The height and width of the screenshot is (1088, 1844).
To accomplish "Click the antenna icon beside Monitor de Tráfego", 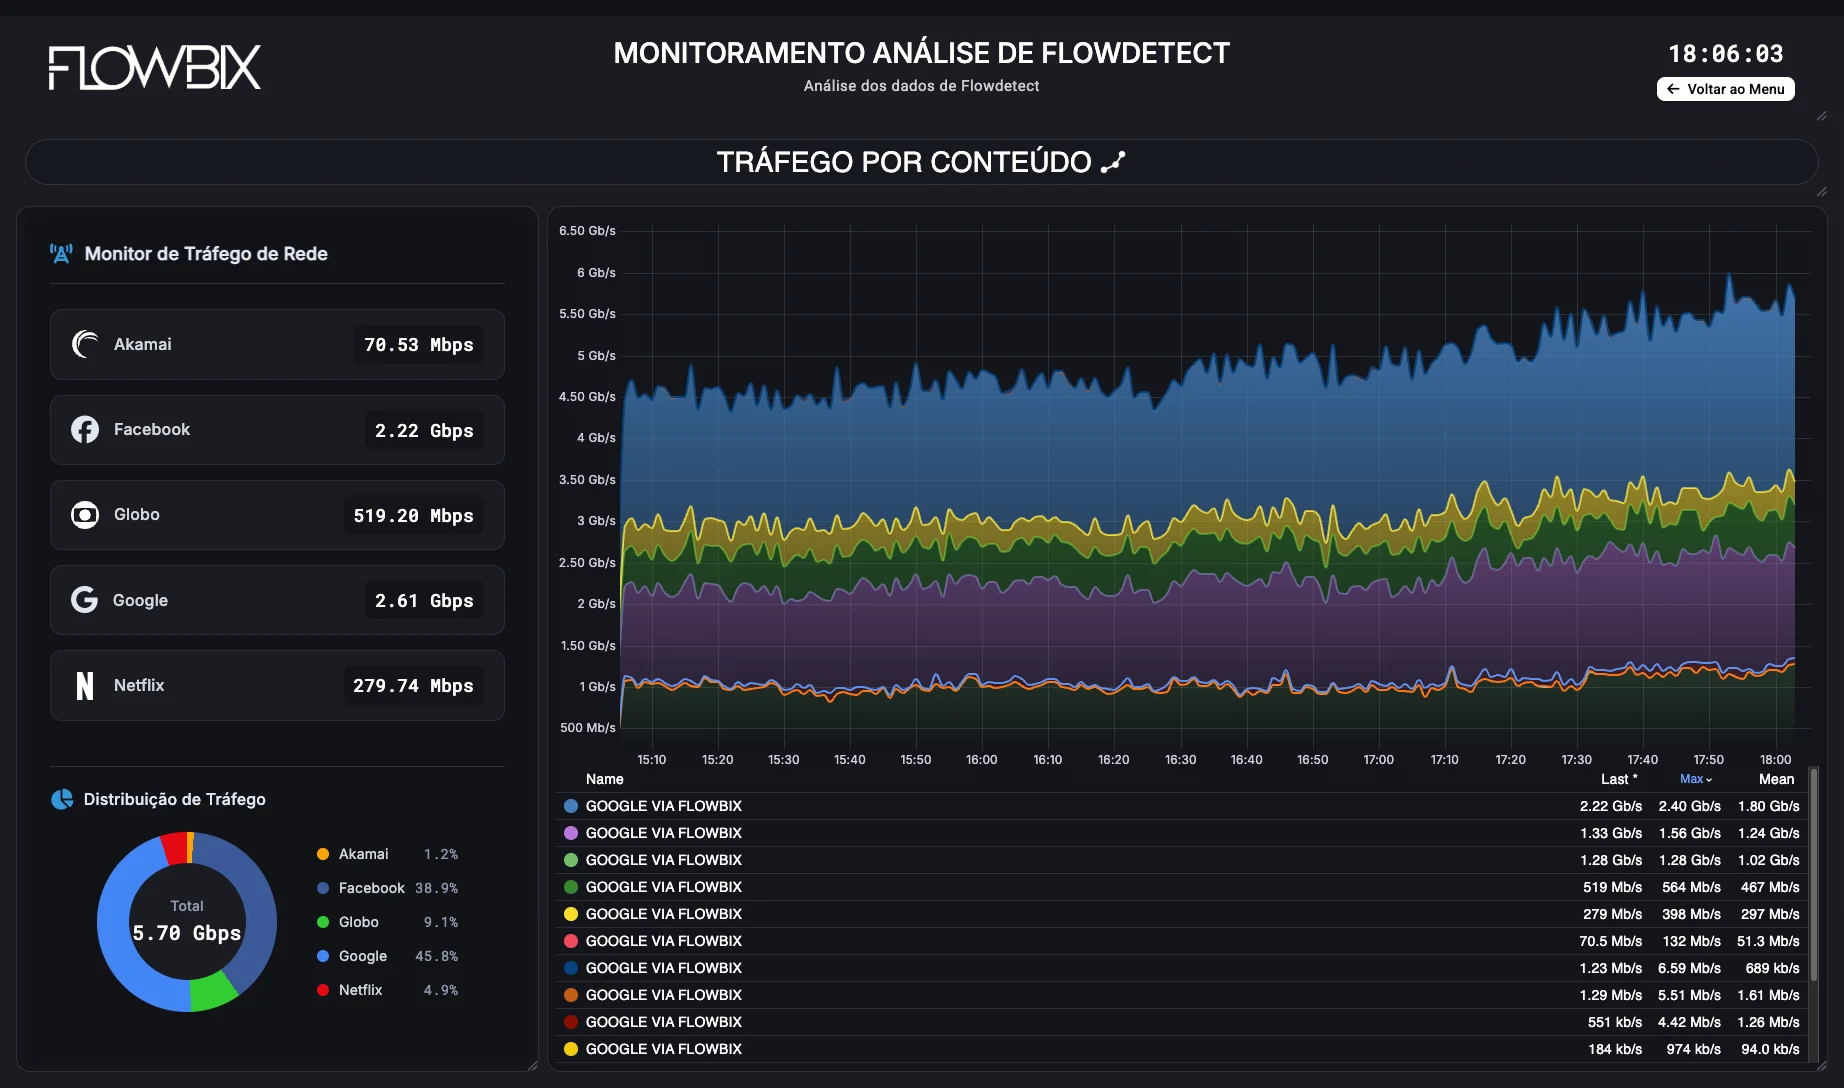I will 61,254.
